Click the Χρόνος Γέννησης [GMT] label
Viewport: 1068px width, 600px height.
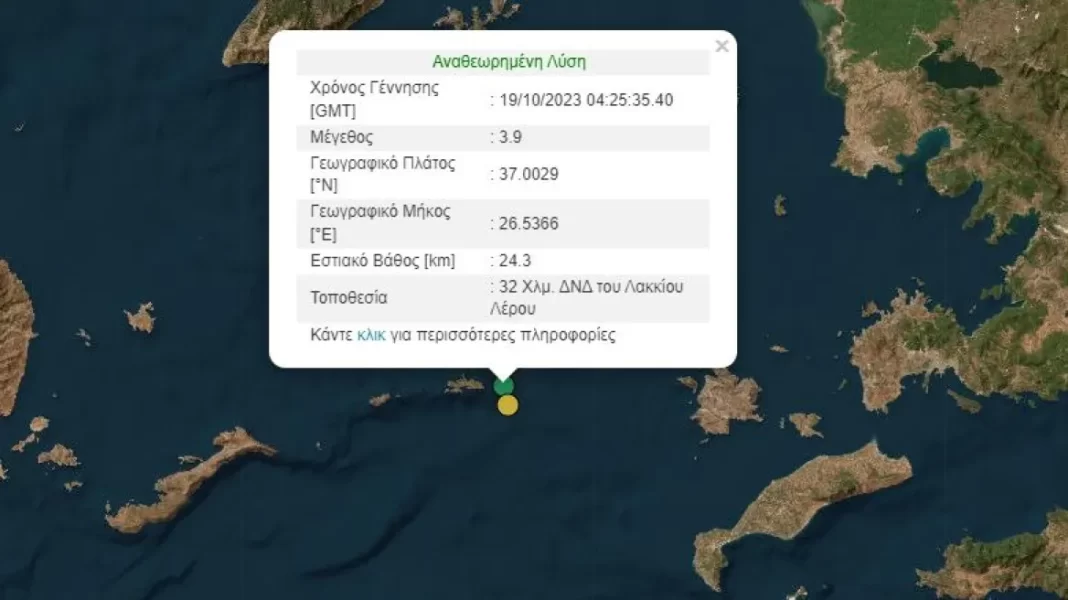click(x=374, y=100)
